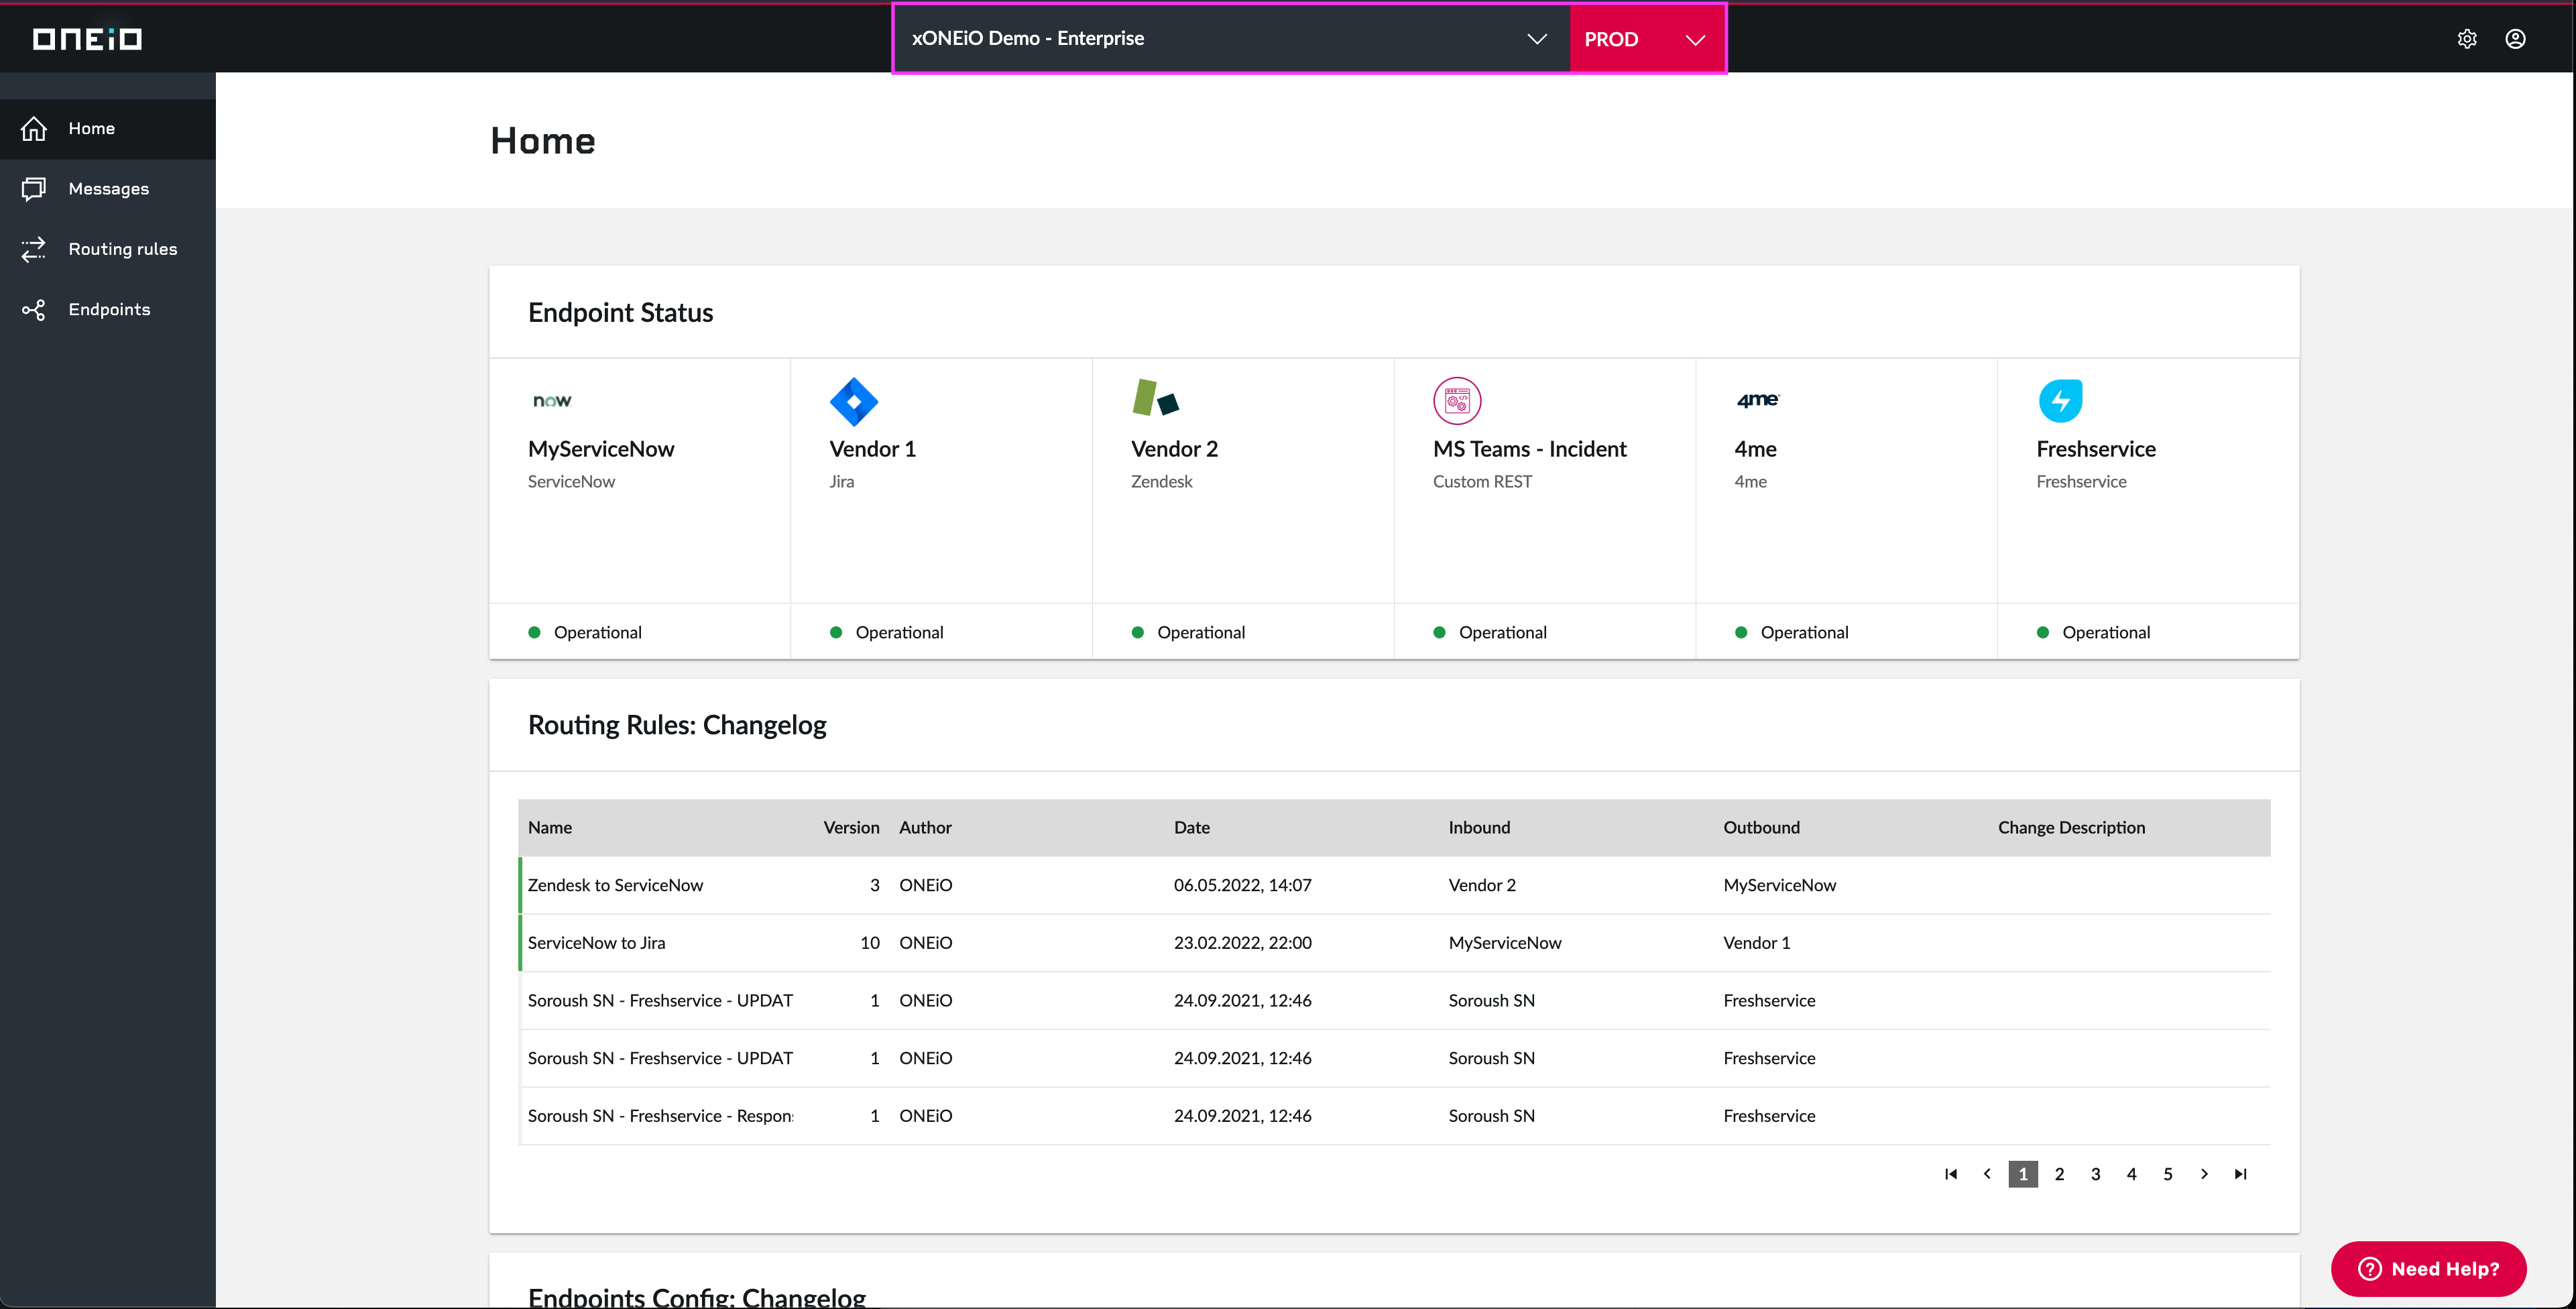Open the Routing rules menu item
Viewport: 2576px width, 1309px height.
click(108, 249)
